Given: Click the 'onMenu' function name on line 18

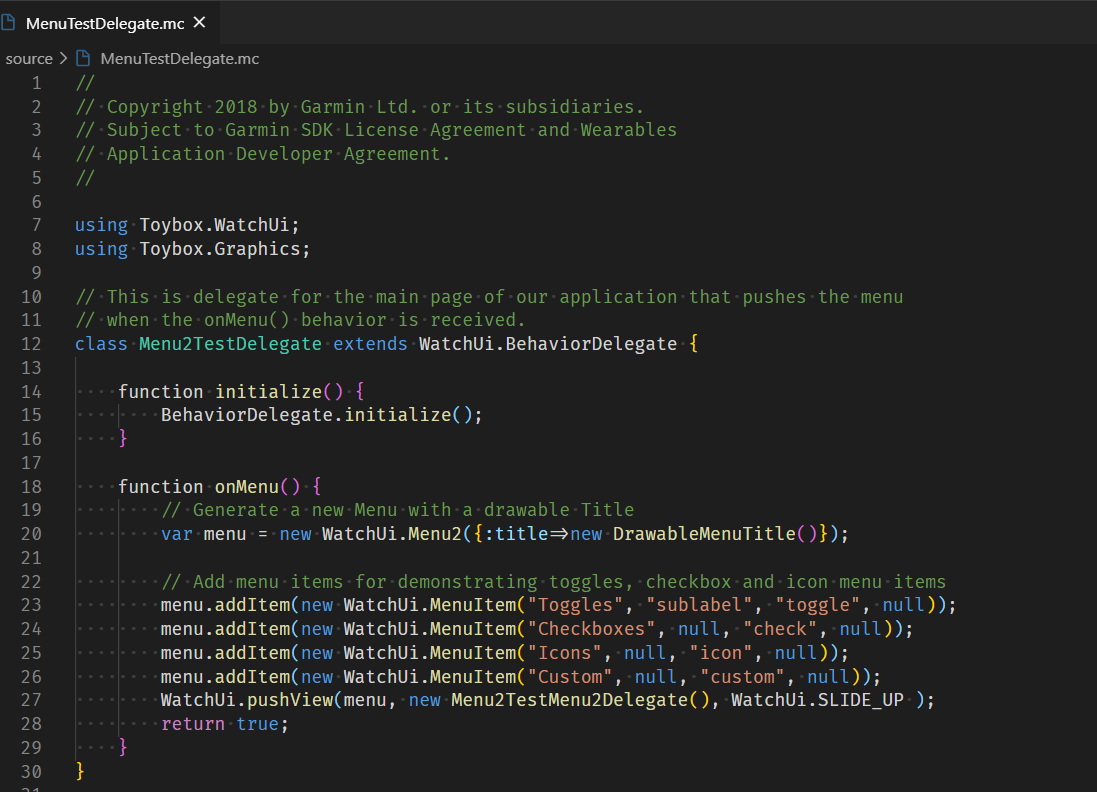Looking at the screenshot, I should pyautogui.click(x=247, y=487).
